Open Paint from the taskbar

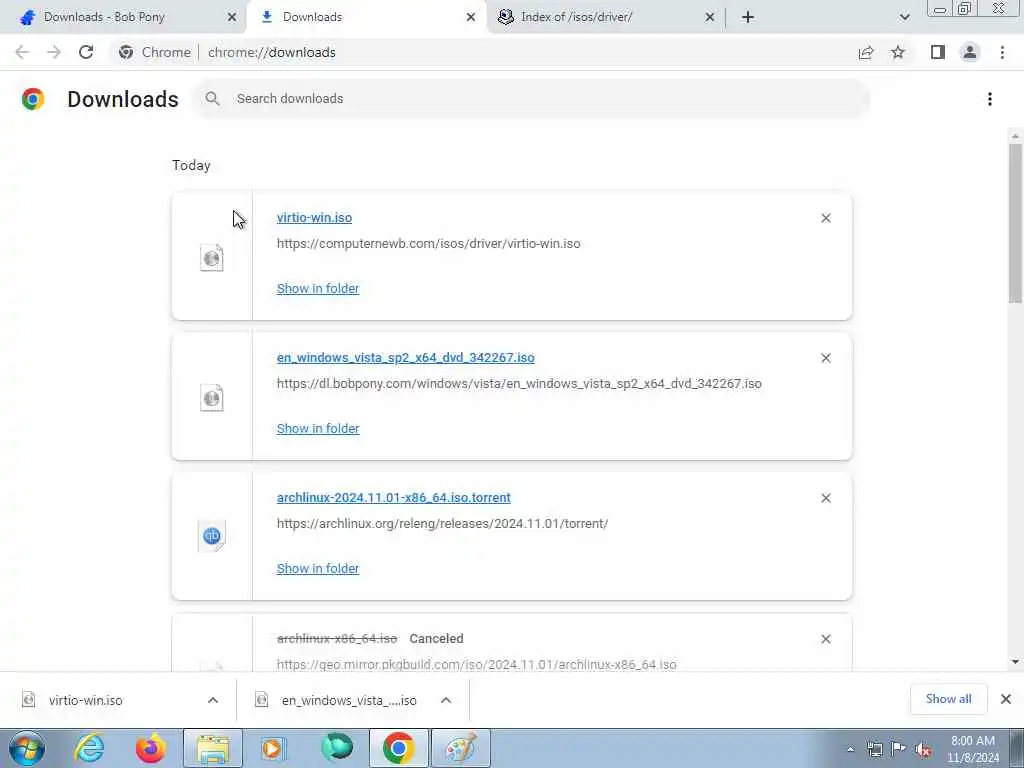coord(460,748)
